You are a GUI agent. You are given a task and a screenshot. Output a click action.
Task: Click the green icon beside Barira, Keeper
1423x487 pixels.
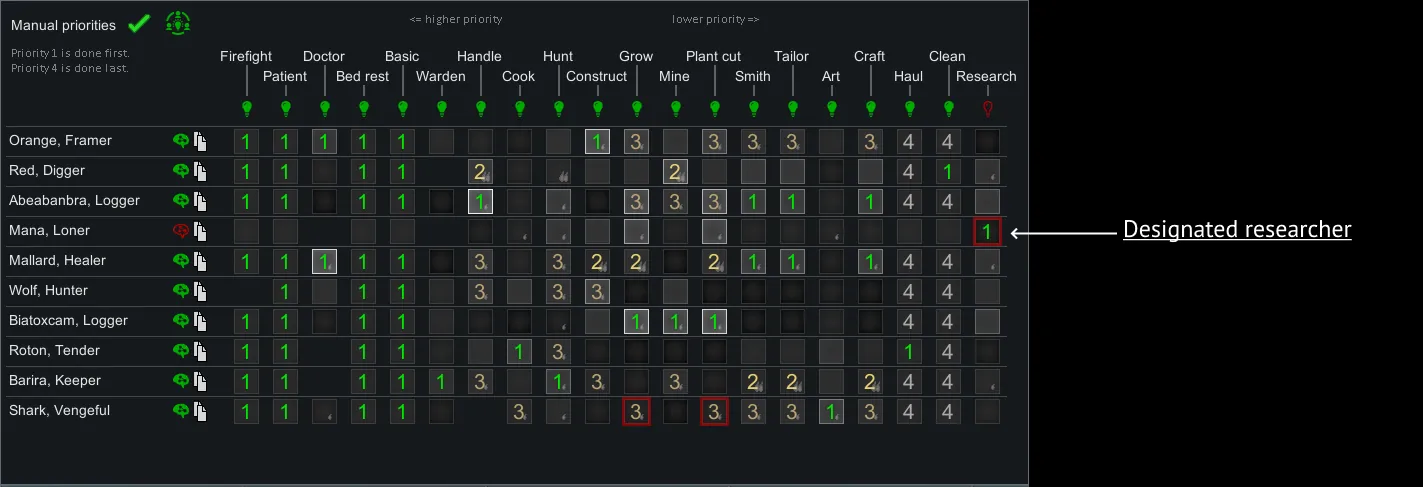[181, 381]
